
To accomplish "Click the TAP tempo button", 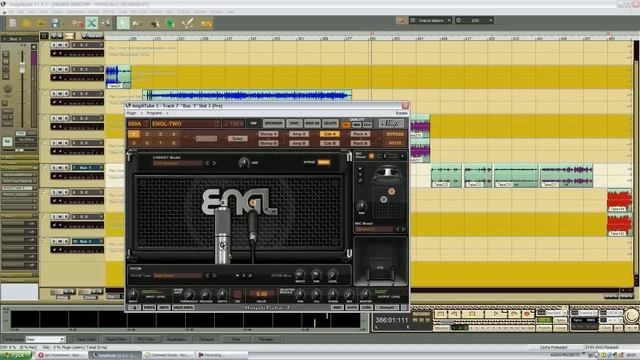I will pyautogui.click(x=253, y=123).
